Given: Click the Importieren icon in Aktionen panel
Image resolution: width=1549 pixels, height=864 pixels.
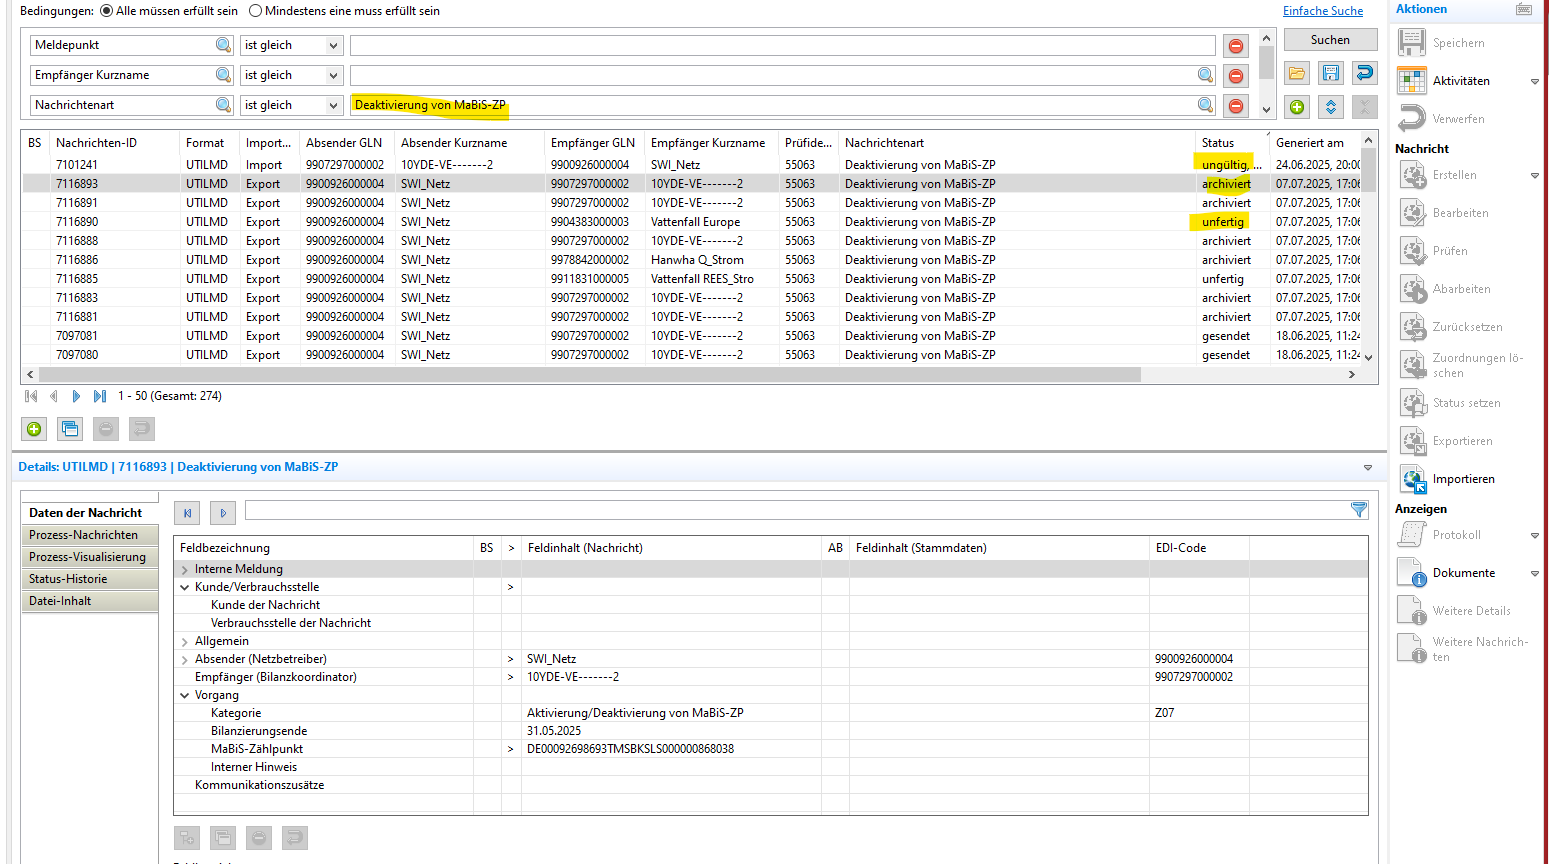Looking at the screenshot, I should point(1413,479).
